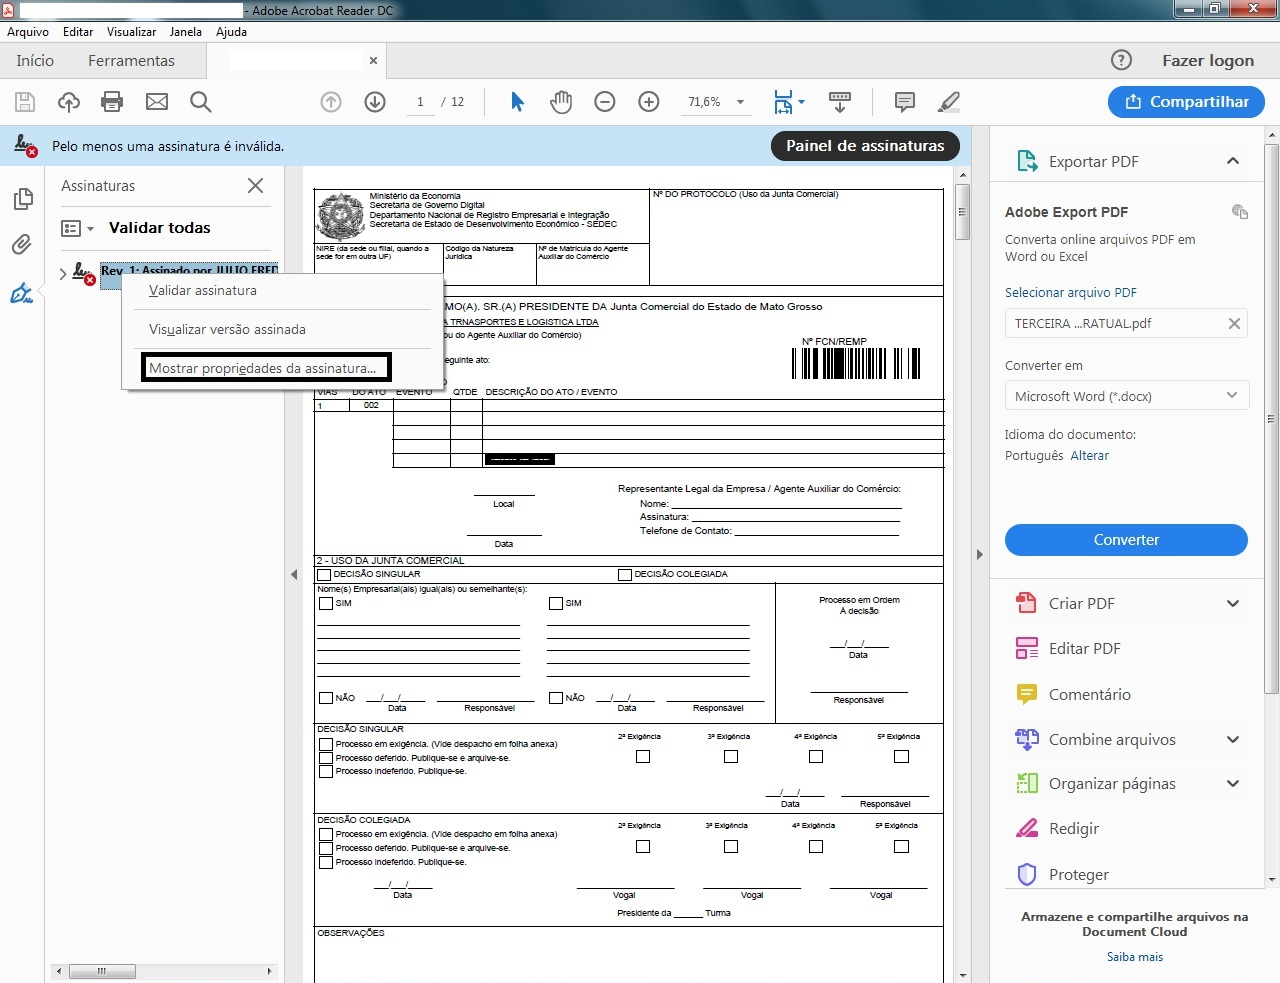Zoom out with minus icon
Viewport: 1280px width, 983px height.
coord(605,102)
